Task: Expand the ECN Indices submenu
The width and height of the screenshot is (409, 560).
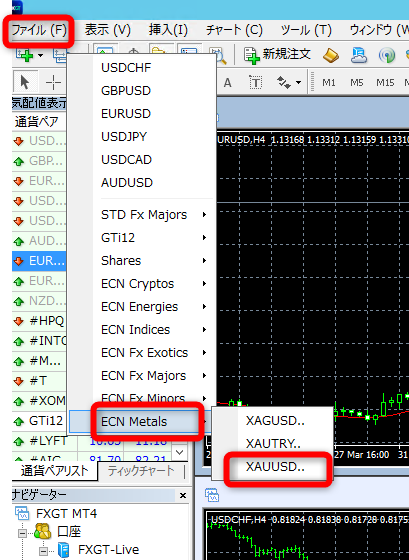Action: [141, 330]
